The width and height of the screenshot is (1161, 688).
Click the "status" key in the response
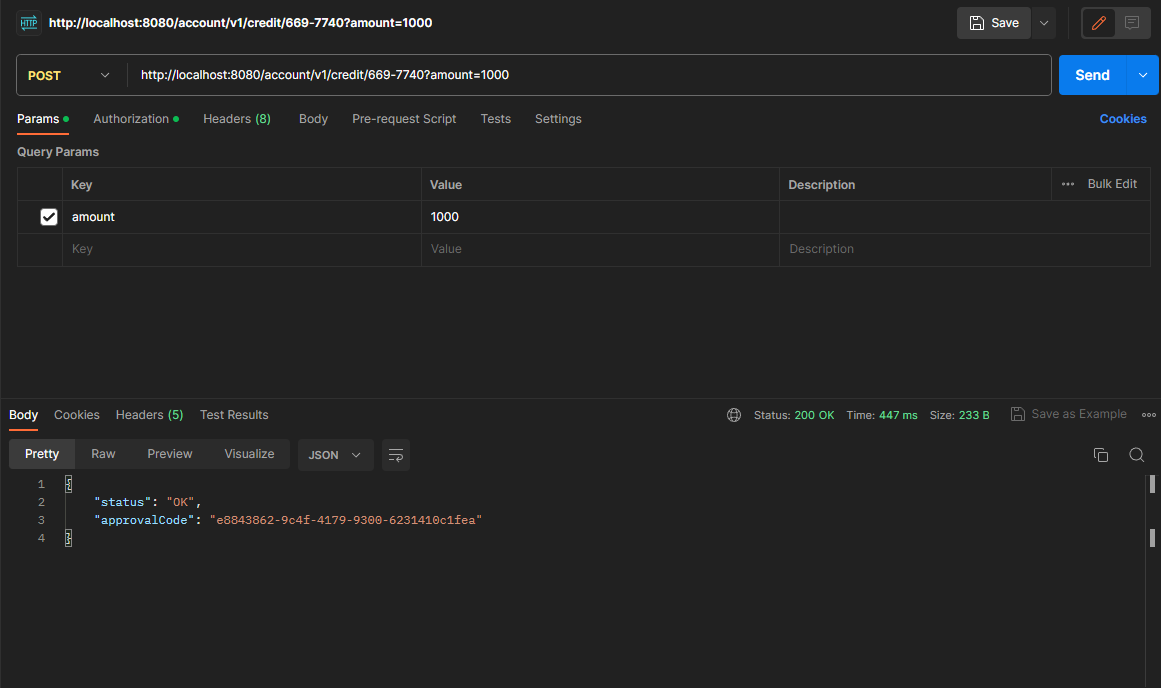tap(122, 503)
